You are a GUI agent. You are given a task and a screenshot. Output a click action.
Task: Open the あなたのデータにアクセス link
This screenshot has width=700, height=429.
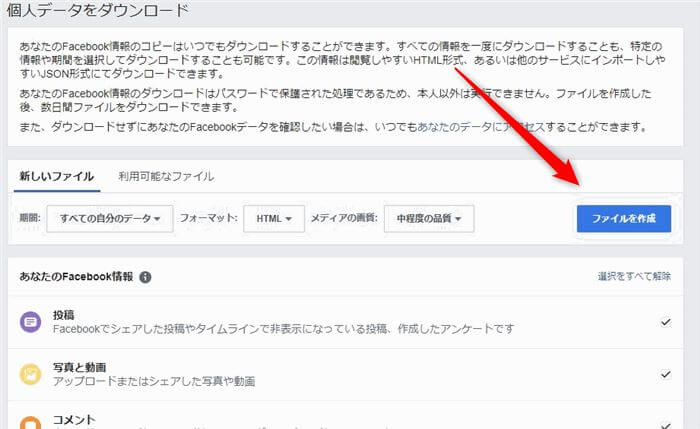[481, 127]
